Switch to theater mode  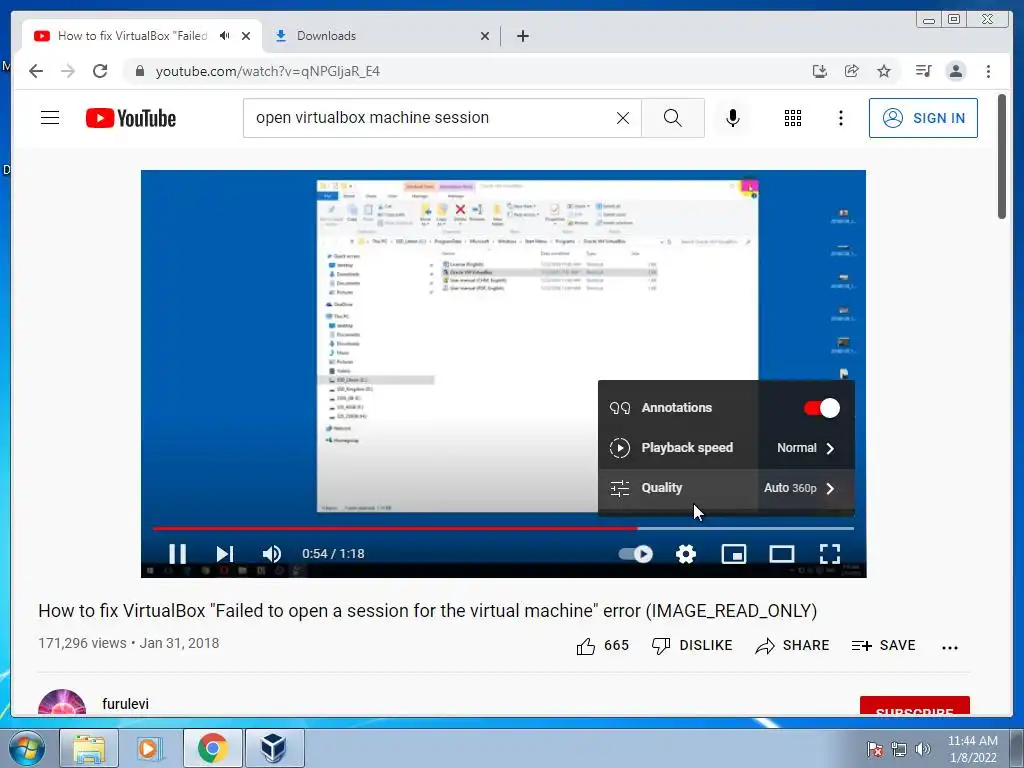[x=782, y=554]
